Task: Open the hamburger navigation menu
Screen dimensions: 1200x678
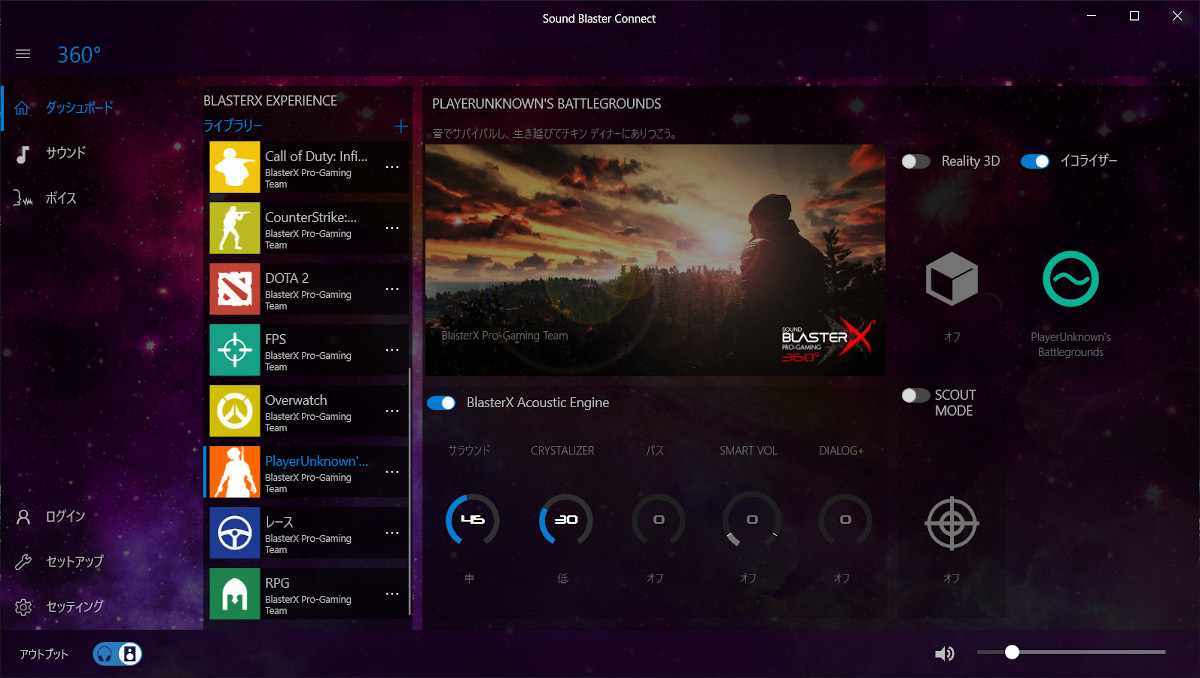Action: coord(23,54)
